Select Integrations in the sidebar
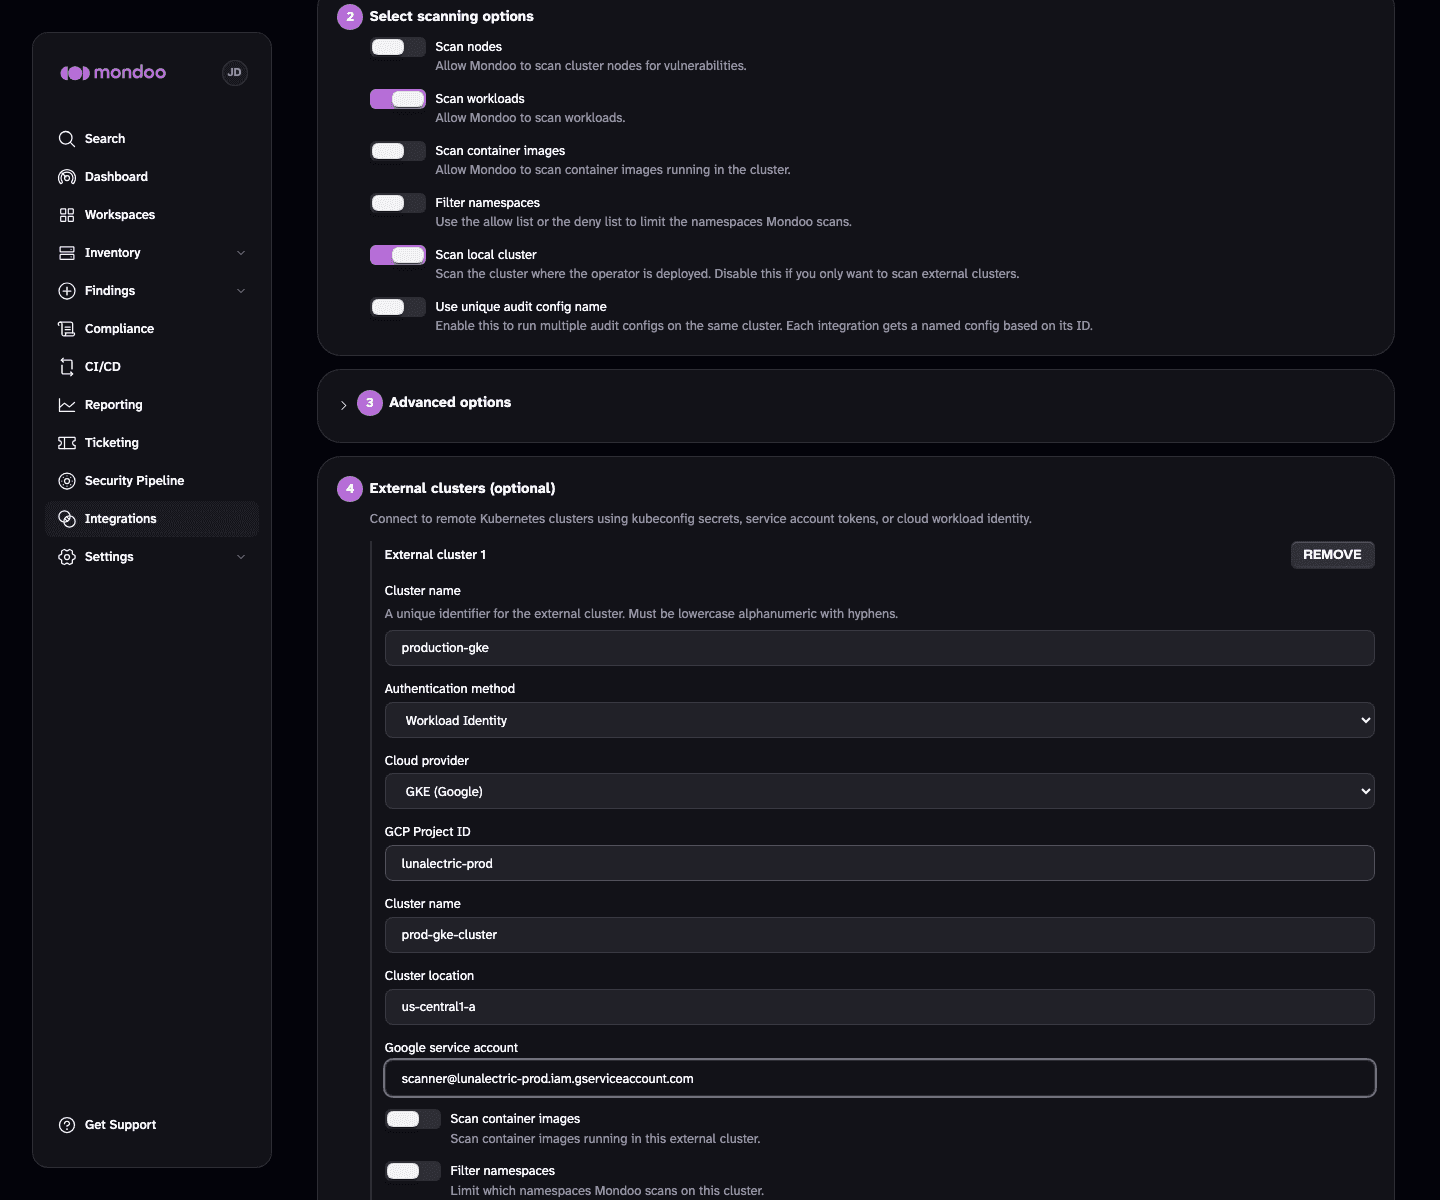Viewport: 1440px width, 1200px height. tap(152, 519)
